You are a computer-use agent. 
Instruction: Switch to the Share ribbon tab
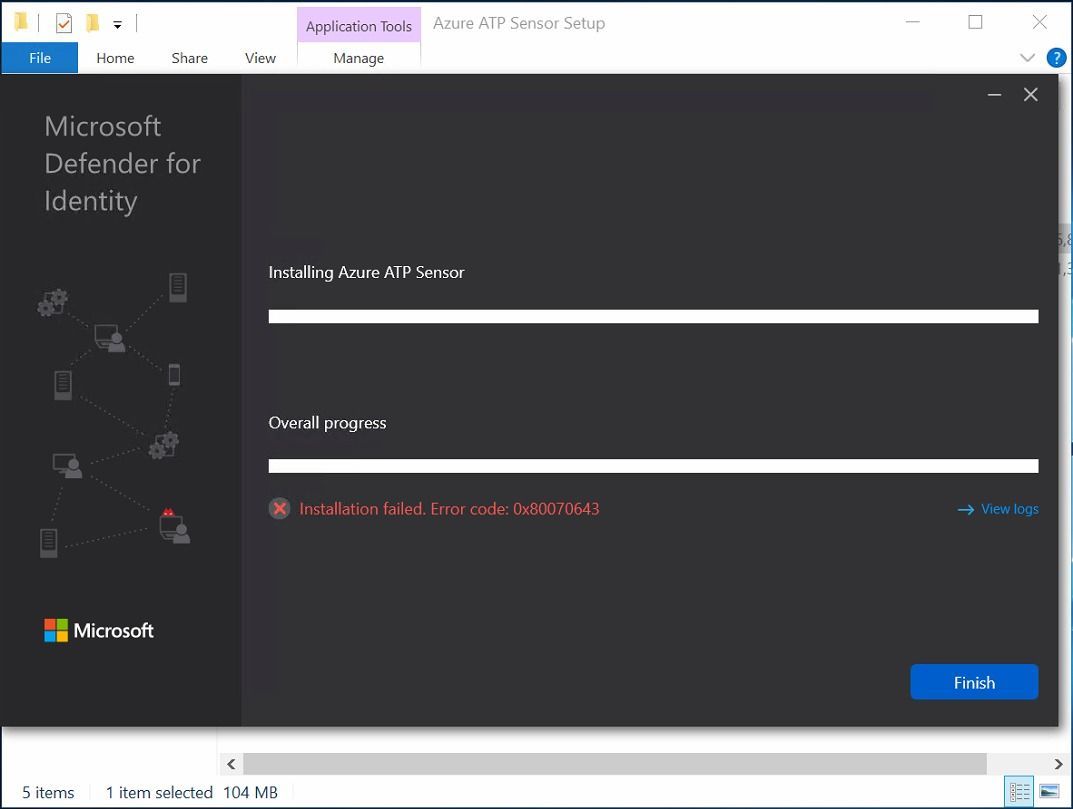point(190,58)
